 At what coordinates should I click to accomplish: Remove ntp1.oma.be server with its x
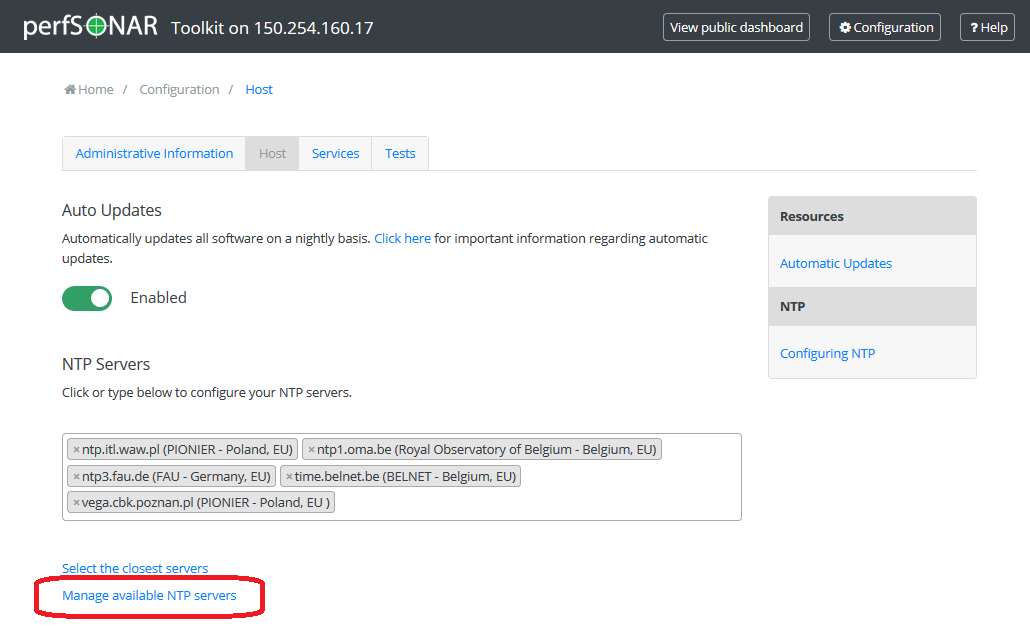(311, 450)
